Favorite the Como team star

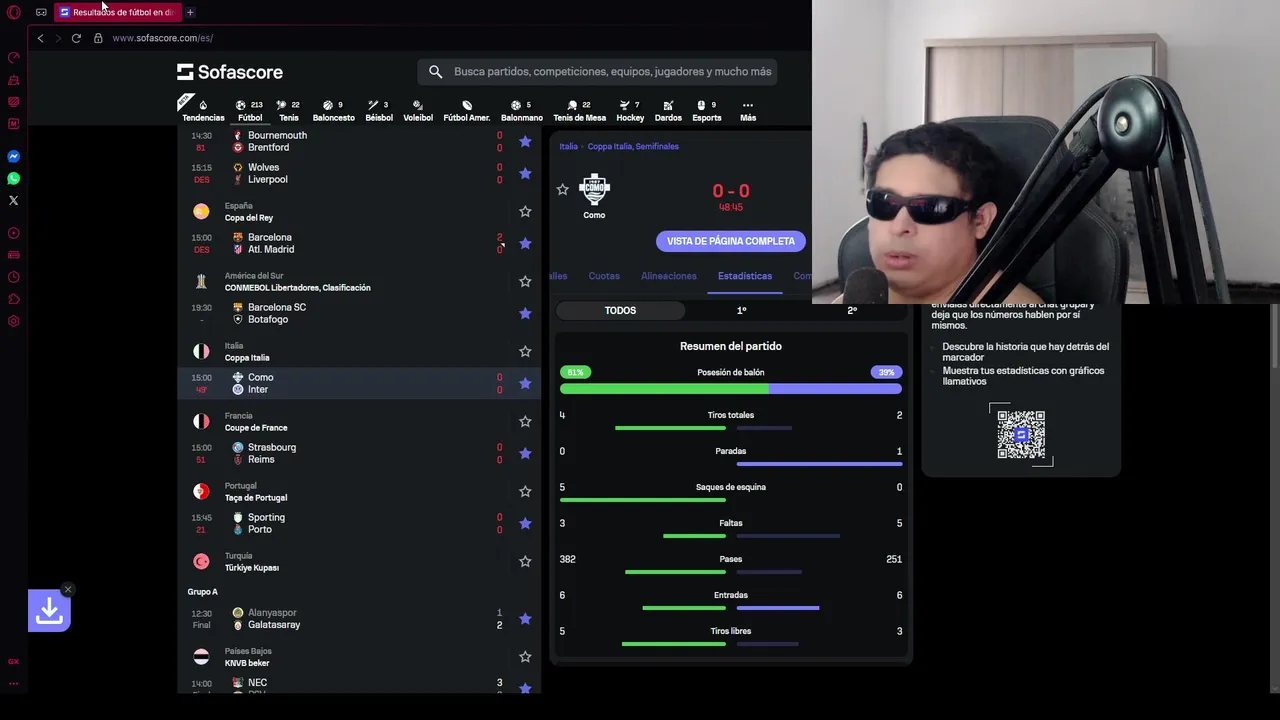562,189
